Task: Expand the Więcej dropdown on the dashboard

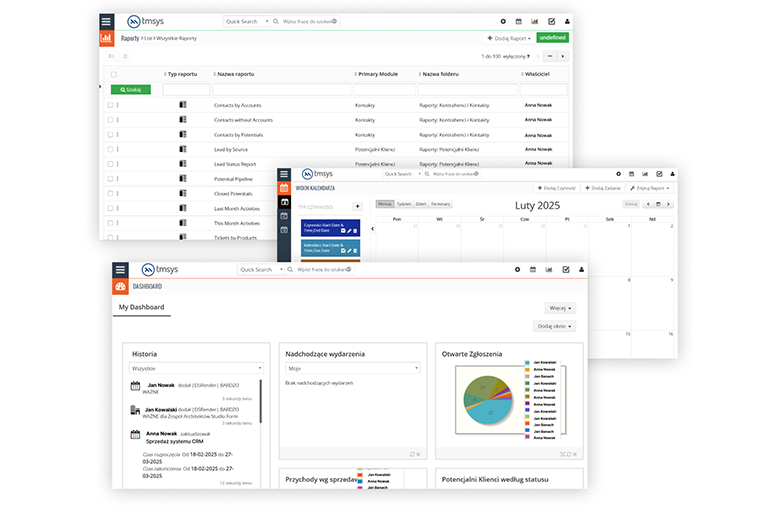Action: [560, 308]
